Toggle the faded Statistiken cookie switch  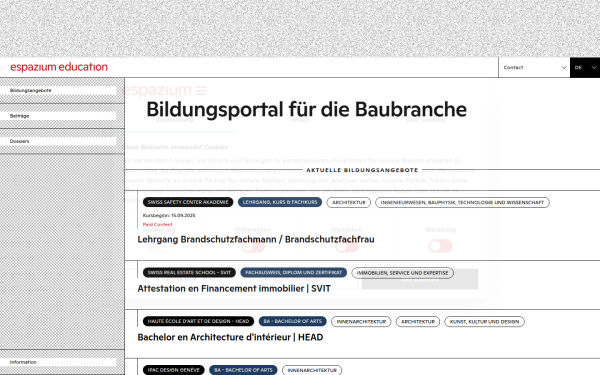347,246
